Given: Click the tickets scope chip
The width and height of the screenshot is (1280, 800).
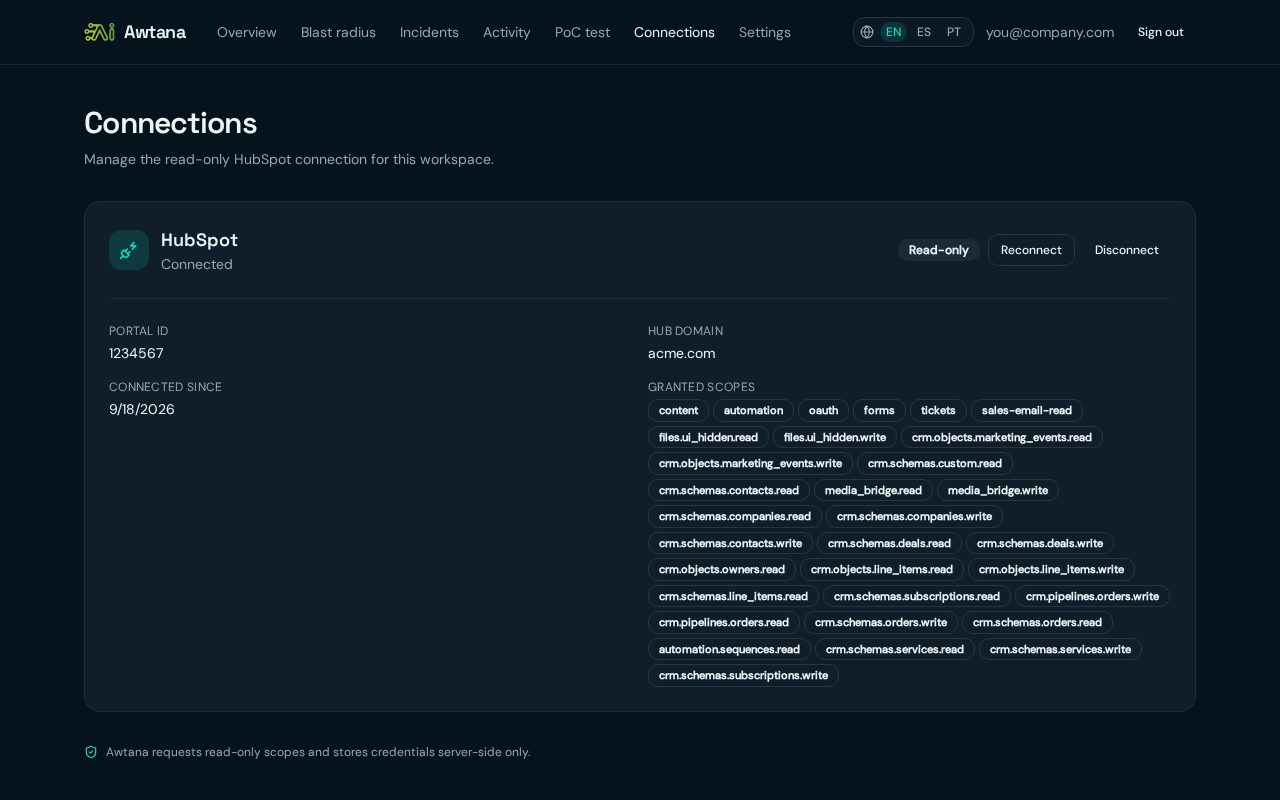Looking at the screenshot, I should 938,410.
